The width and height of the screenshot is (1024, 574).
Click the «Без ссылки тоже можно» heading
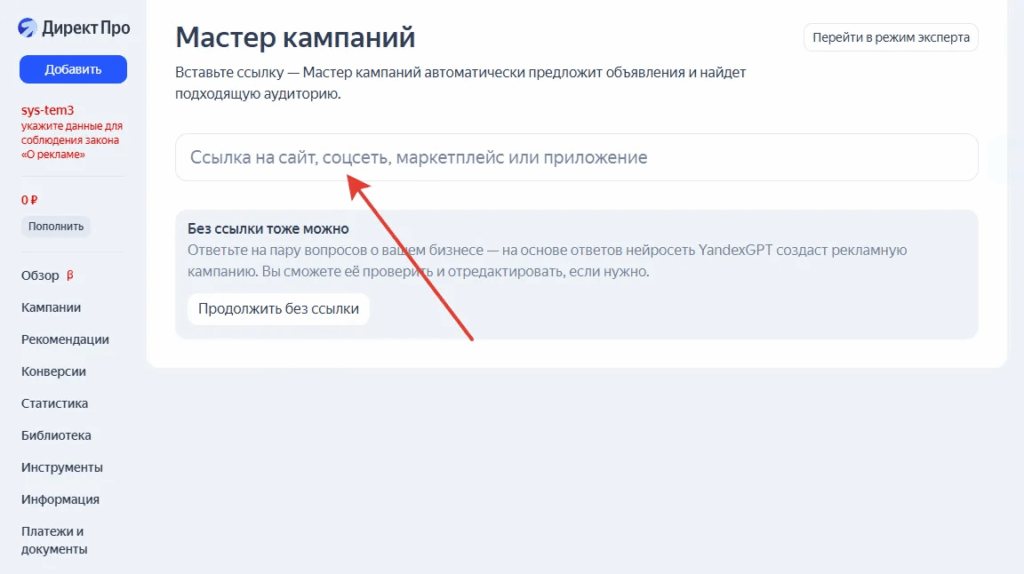[267, 228]
